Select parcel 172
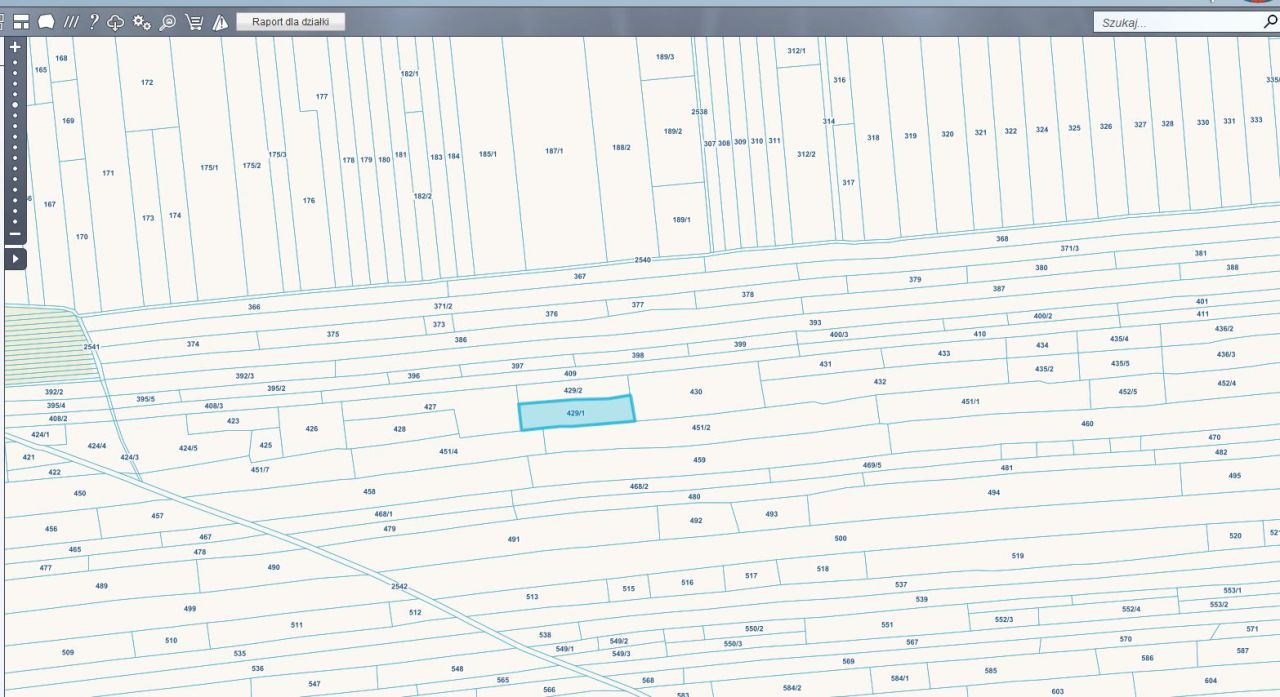The image size is (1280, 697). (x=147, y=82)
